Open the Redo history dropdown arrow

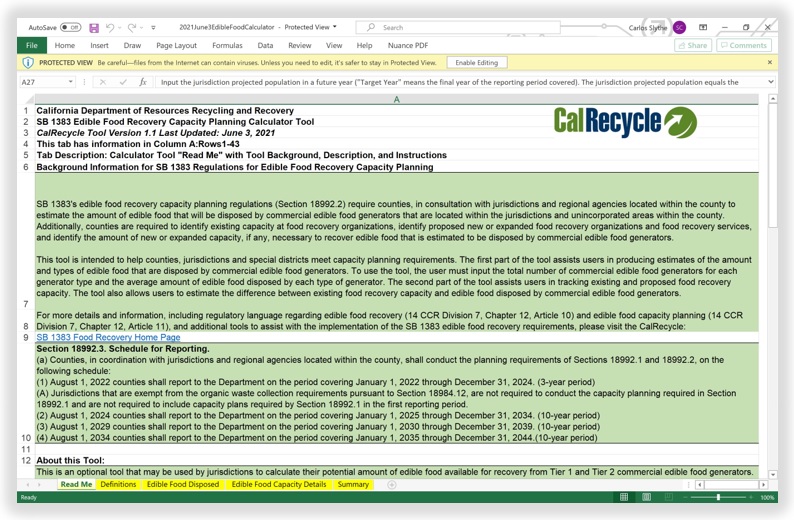[141, 28]
